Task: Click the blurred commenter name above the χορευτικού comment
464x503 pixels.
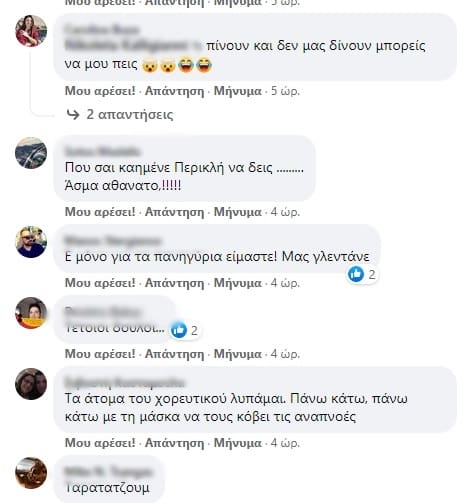Action: (124, 382)
